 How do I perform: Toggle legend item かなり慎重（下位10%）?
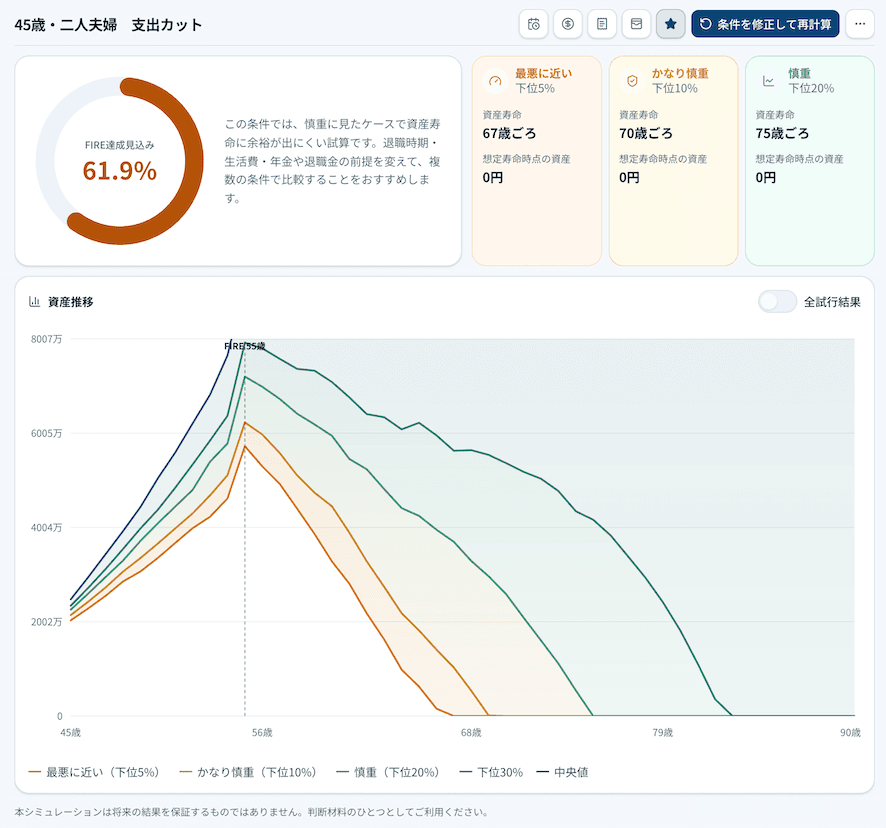pyautogui.click(x=247, y=772)
